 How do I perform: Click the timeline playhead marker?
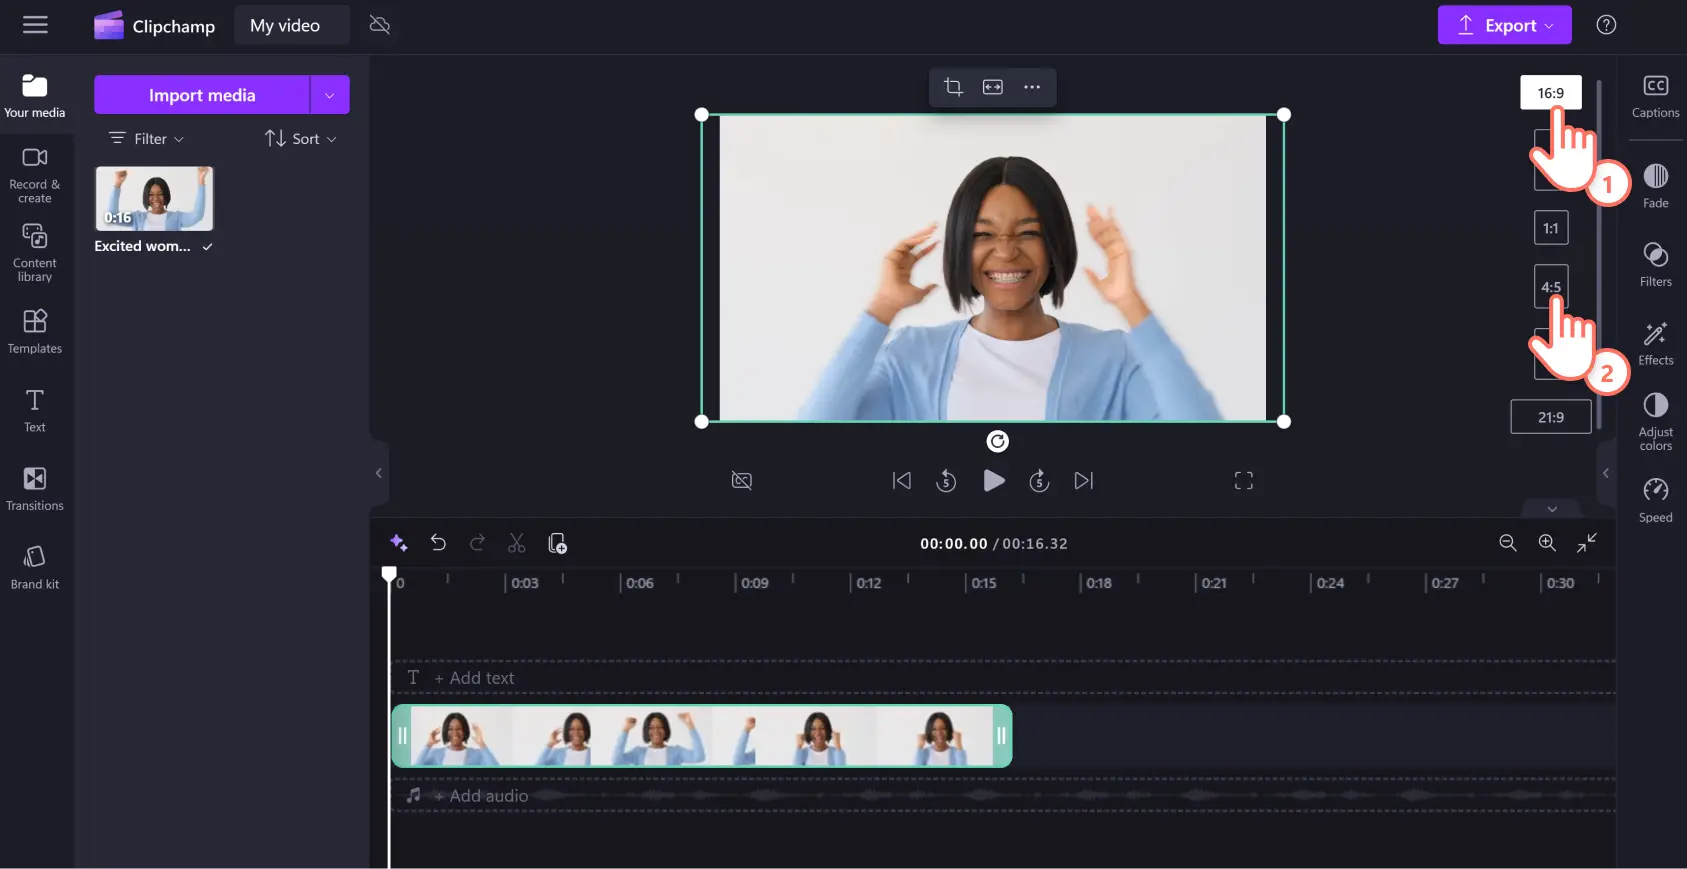click(x=389, y=574)
